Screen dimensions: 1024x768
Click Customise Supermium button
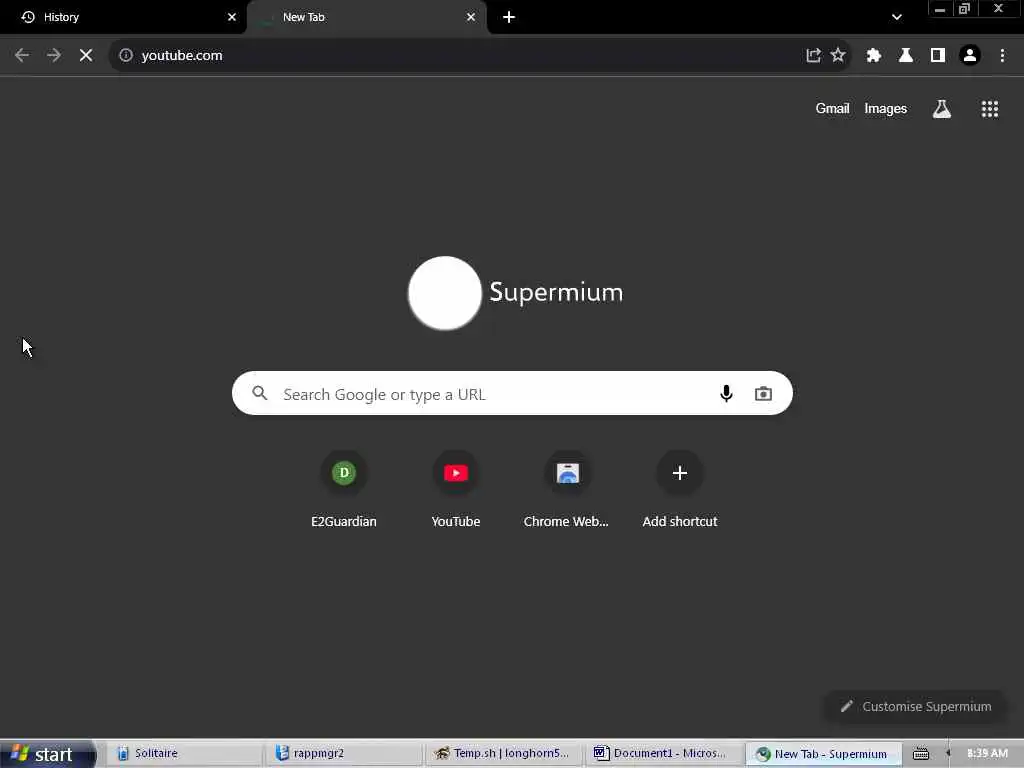coord(916,707)
